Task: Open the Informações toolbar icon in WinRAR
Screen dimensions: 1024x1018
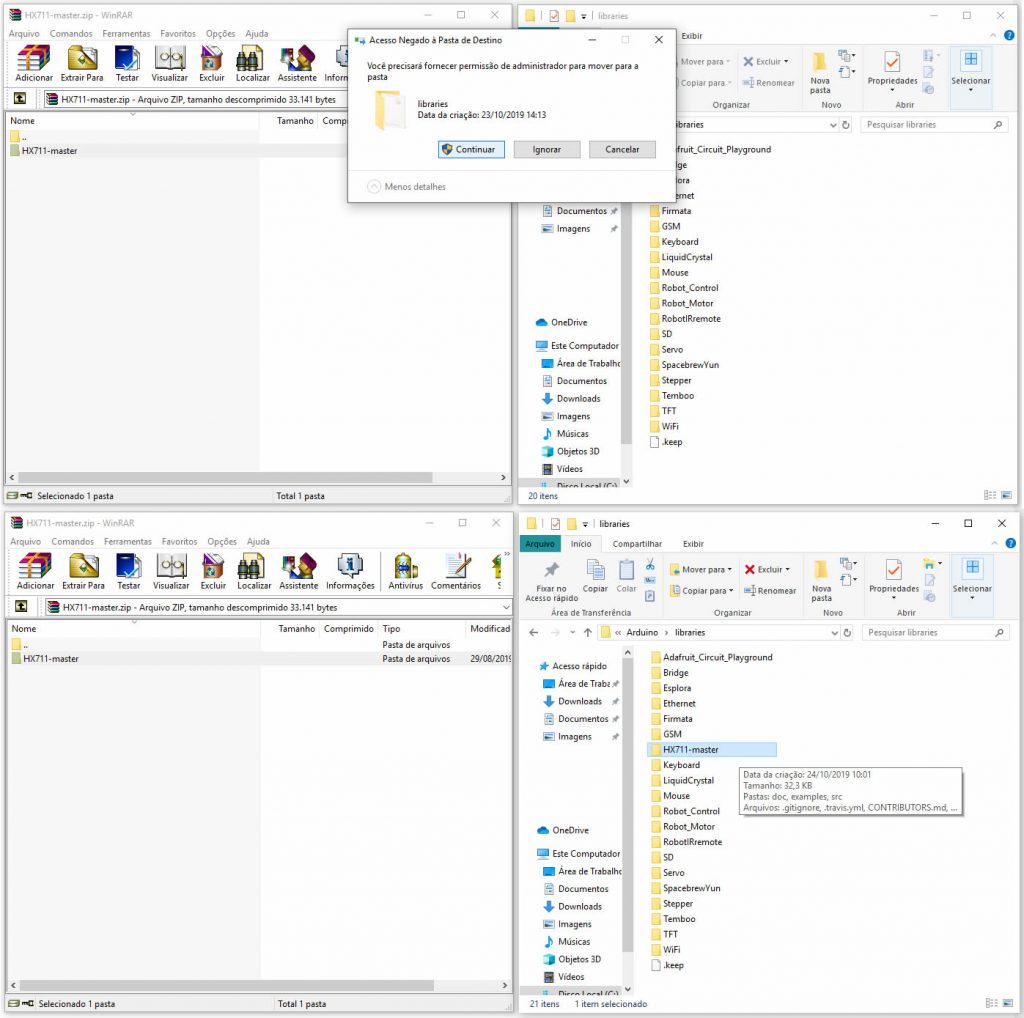Action: coord(350,571)
